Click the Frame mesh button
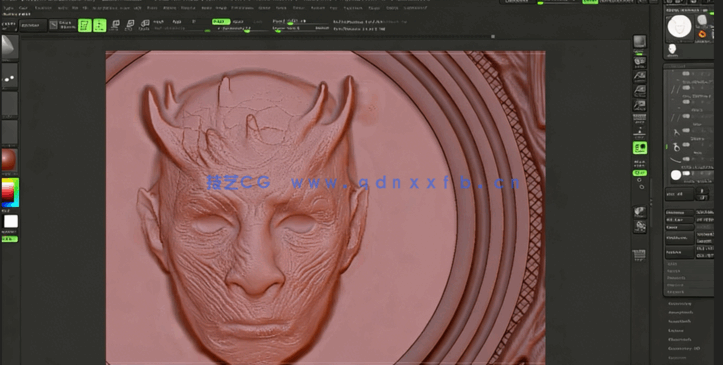The width and height of the screenshot is (723, 365). (640, 212)
